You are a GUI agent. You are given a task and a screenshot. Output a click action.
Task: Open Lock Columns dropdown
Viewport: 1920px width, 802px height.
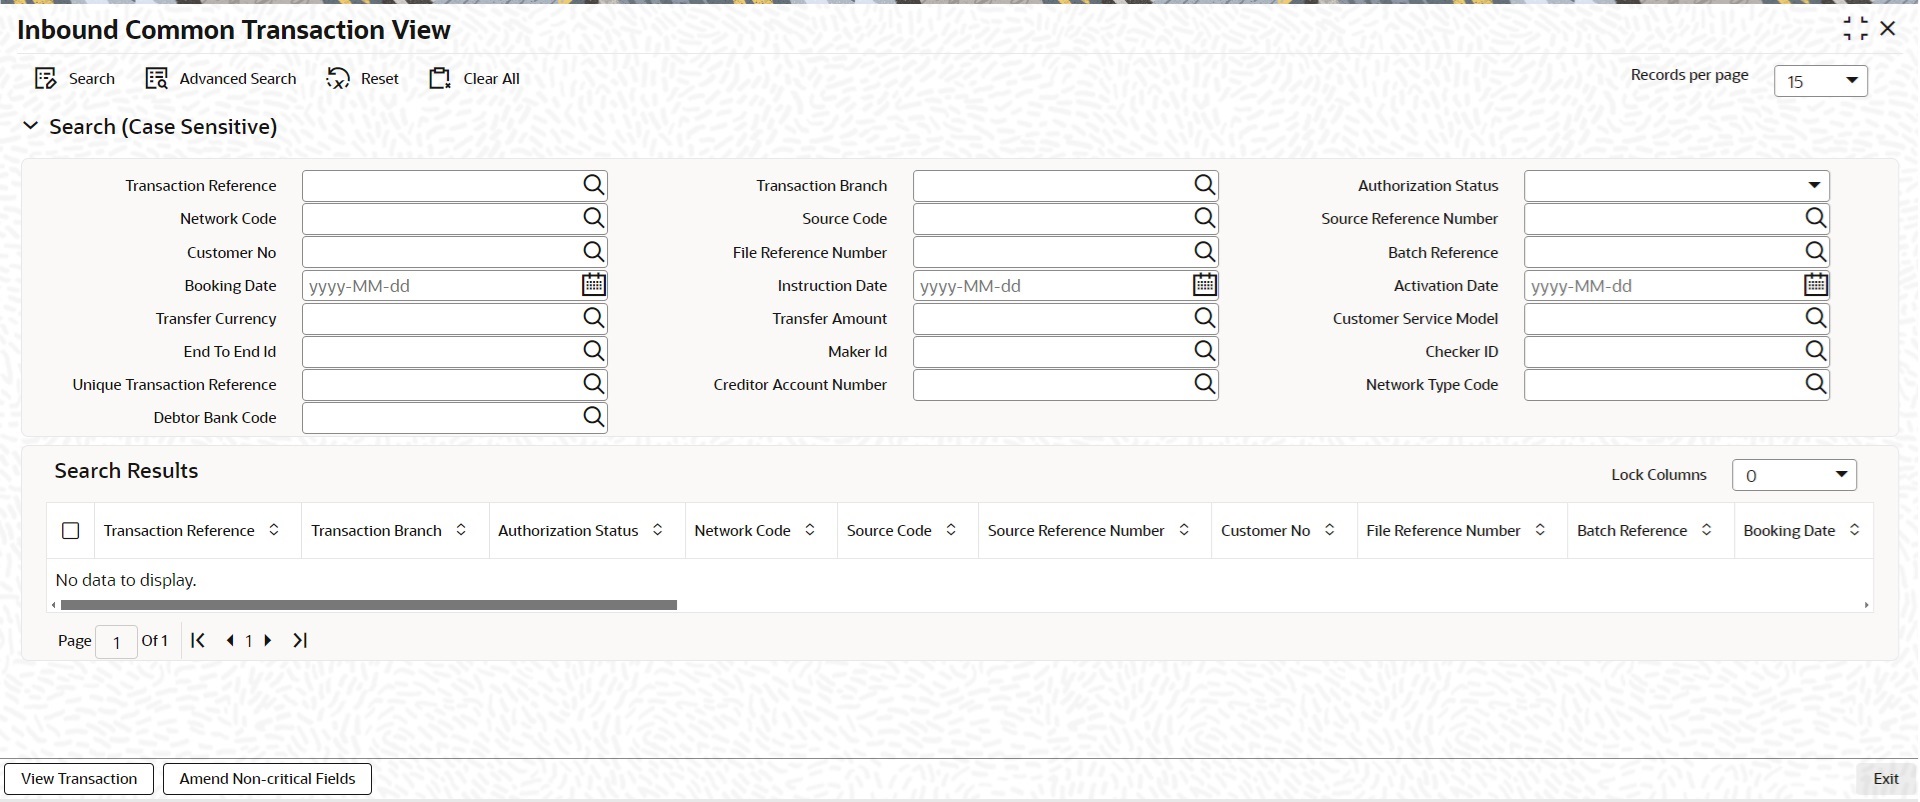(x=1794, y=475)
